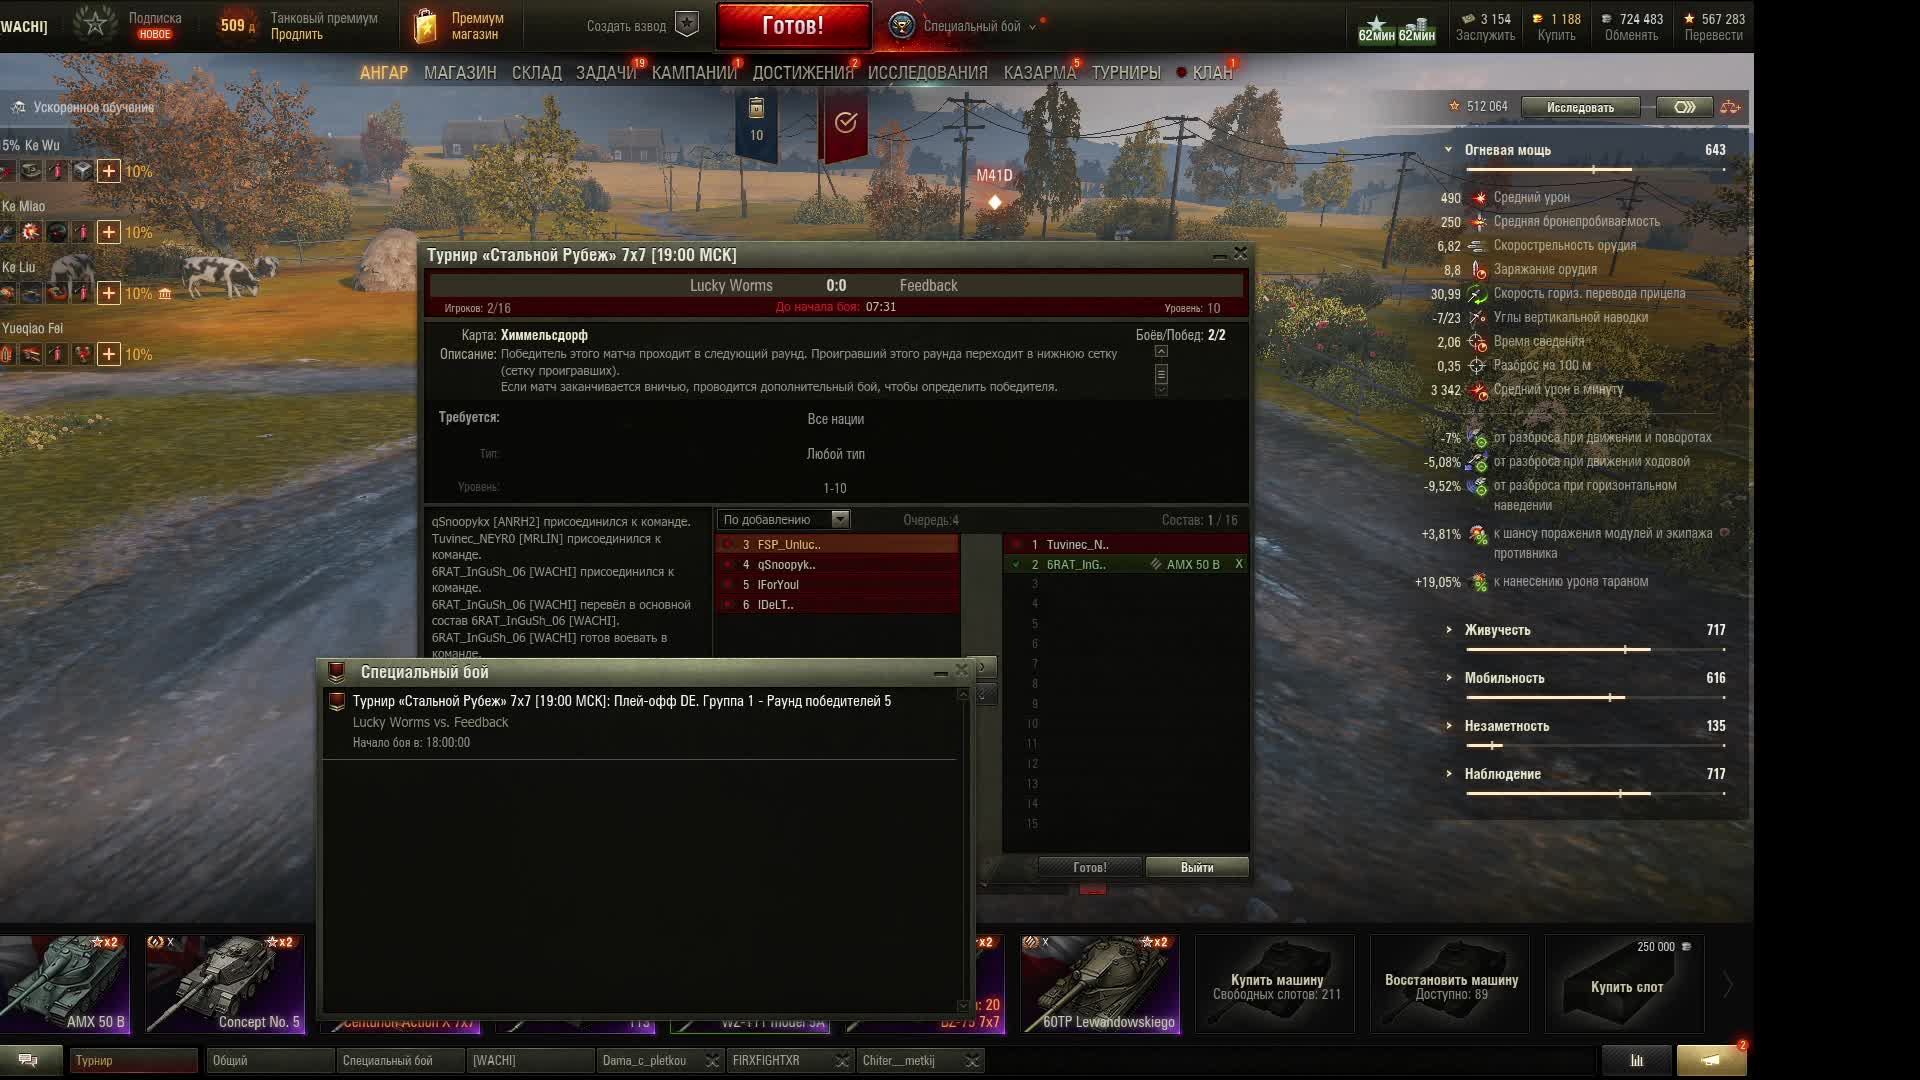Toggle the vehicle configuration switch near Исследовать

[x=1684, y=107]
